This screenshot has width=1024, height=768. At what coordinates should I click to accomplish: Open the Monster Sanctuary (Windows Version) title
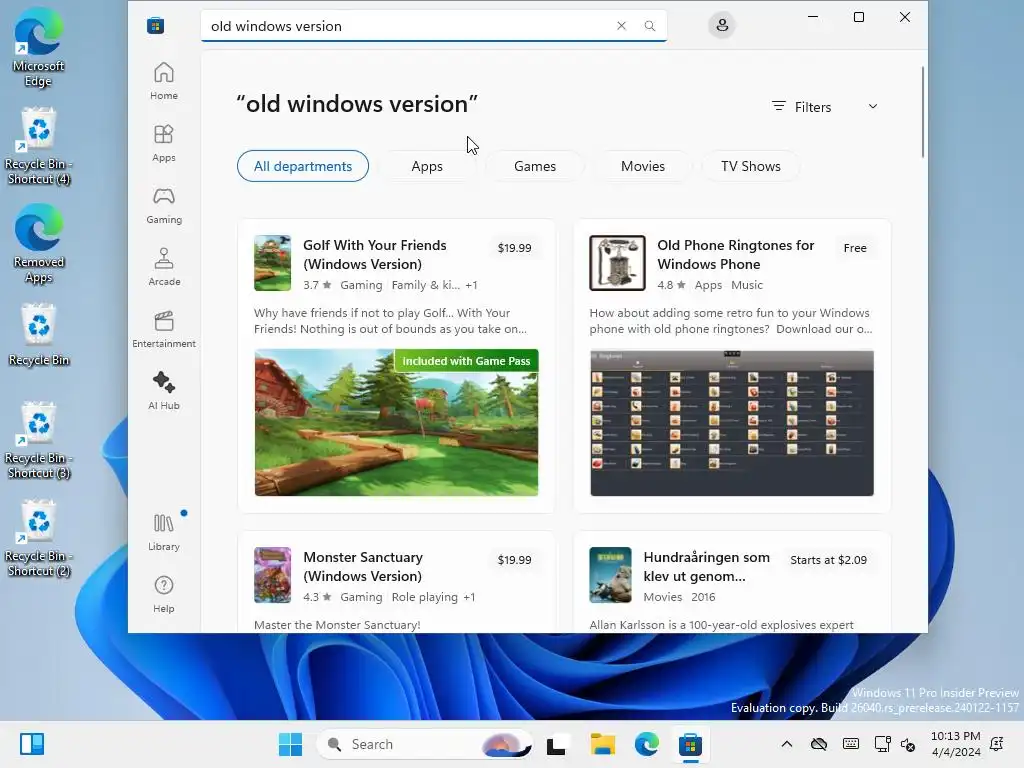tap(363, 566)
